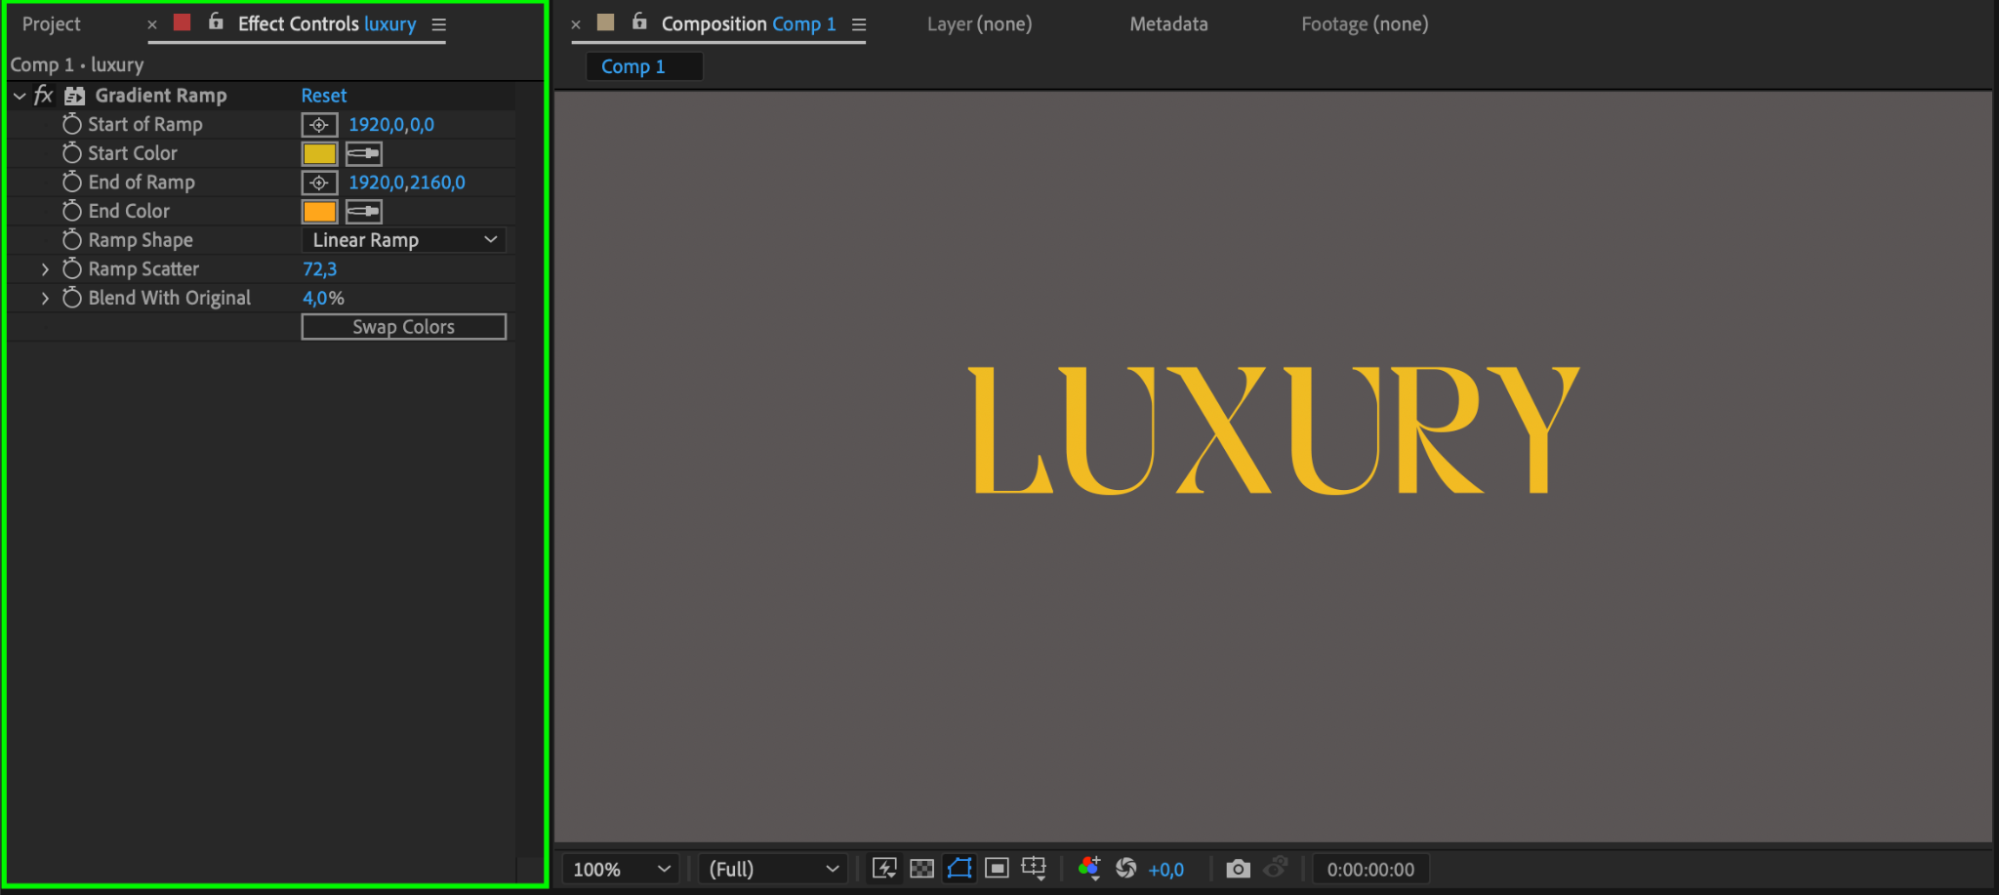Viewport: 1999px width, 896px height.
Task: Click the LUXURY text in the viewer
Action: click(x=1273, y=430)
